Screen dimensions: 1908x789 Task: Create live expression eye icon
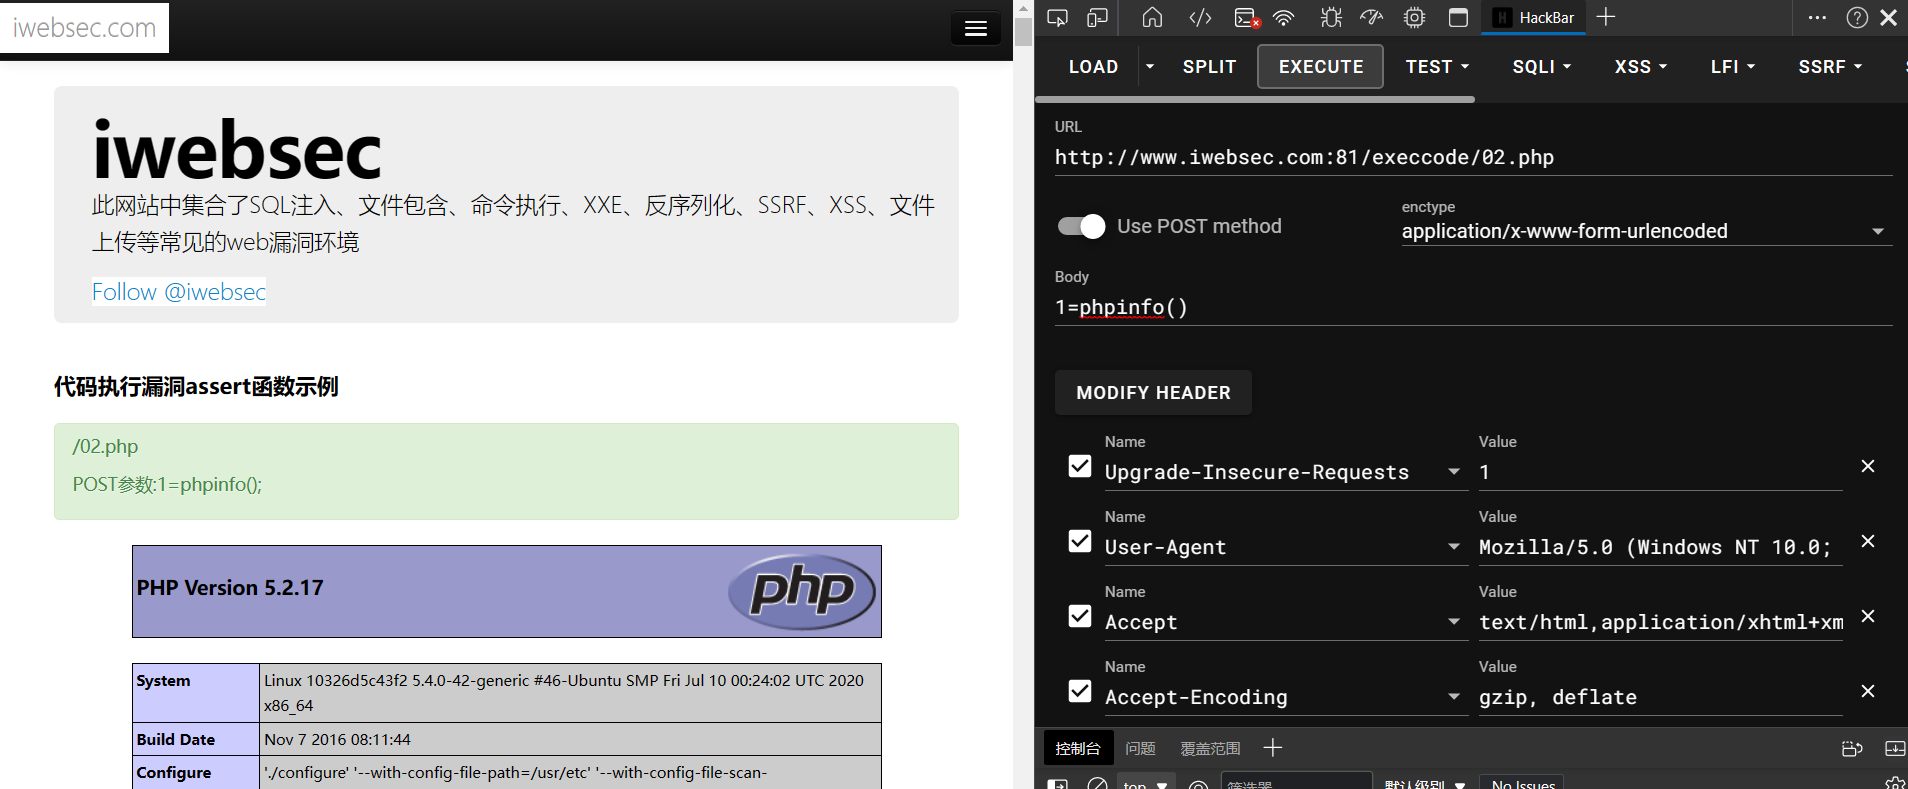1198,784
